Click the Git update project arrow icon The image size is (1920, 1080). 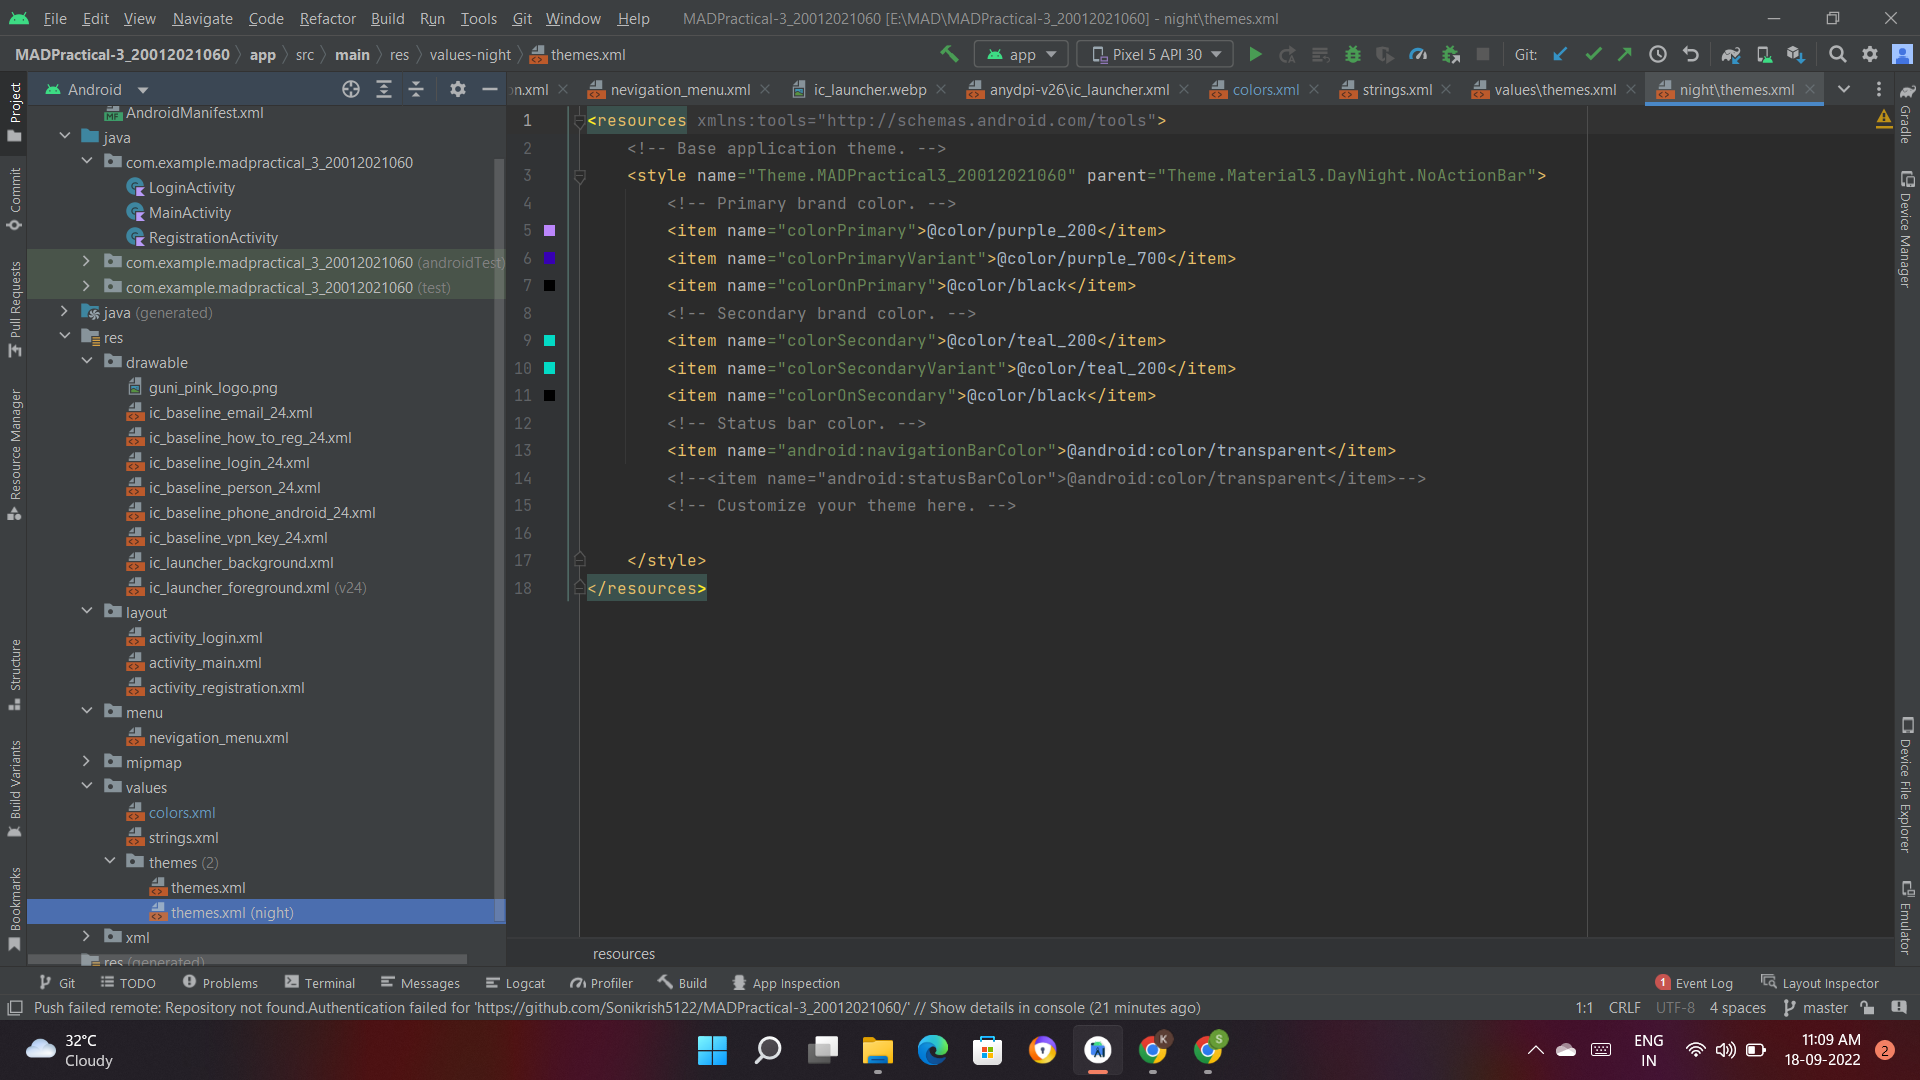tap(1560, 54)
